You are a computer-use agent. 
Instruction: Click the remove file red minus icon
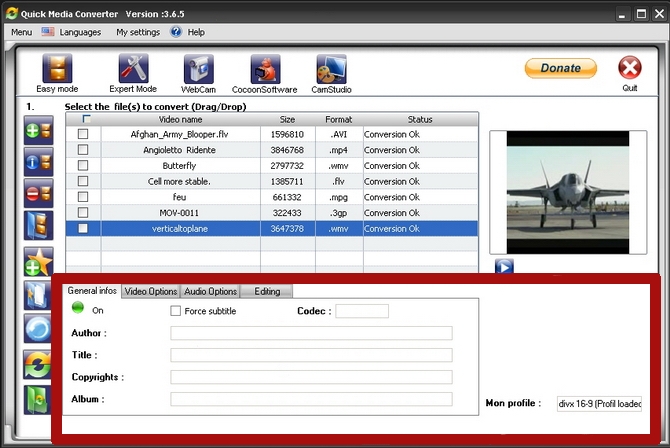tap(38, 194)
